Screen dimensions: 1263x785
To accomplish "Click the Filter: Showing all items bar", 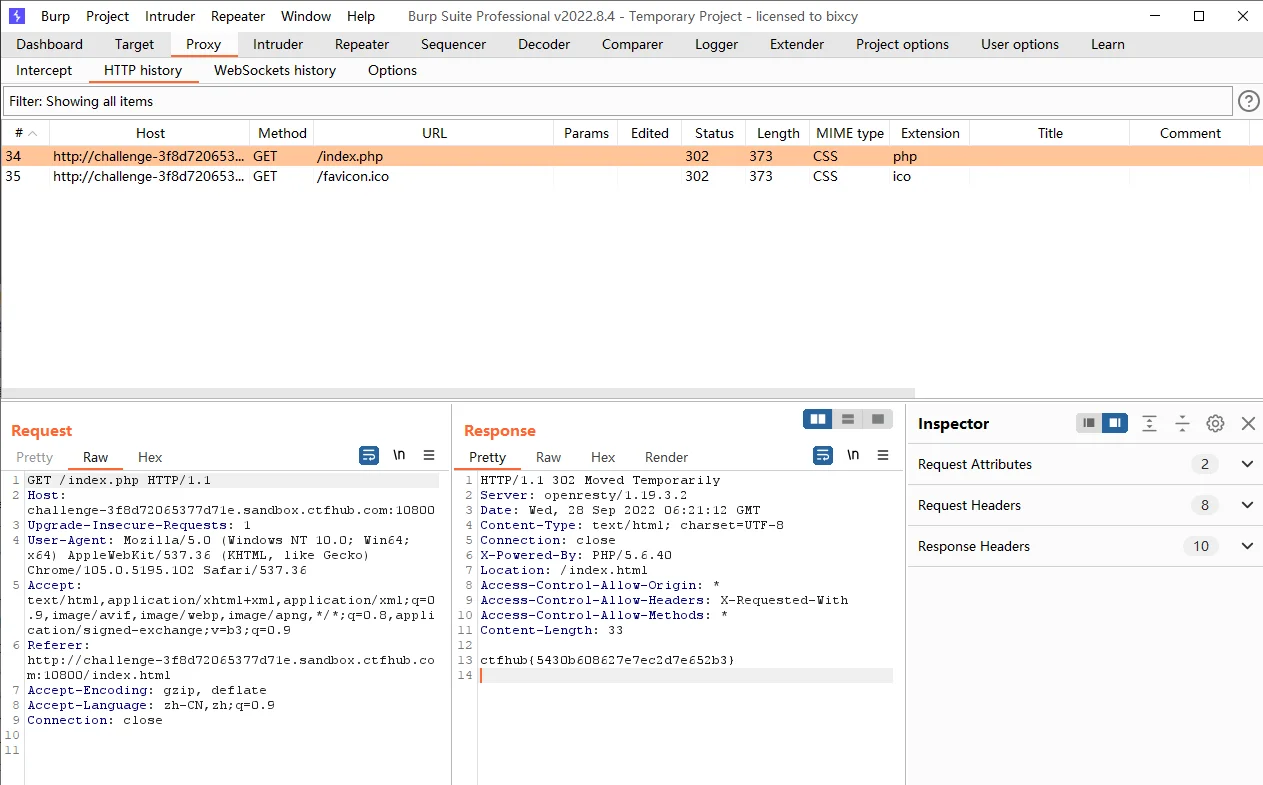I will pyautogui.click(x=617, y=101).
